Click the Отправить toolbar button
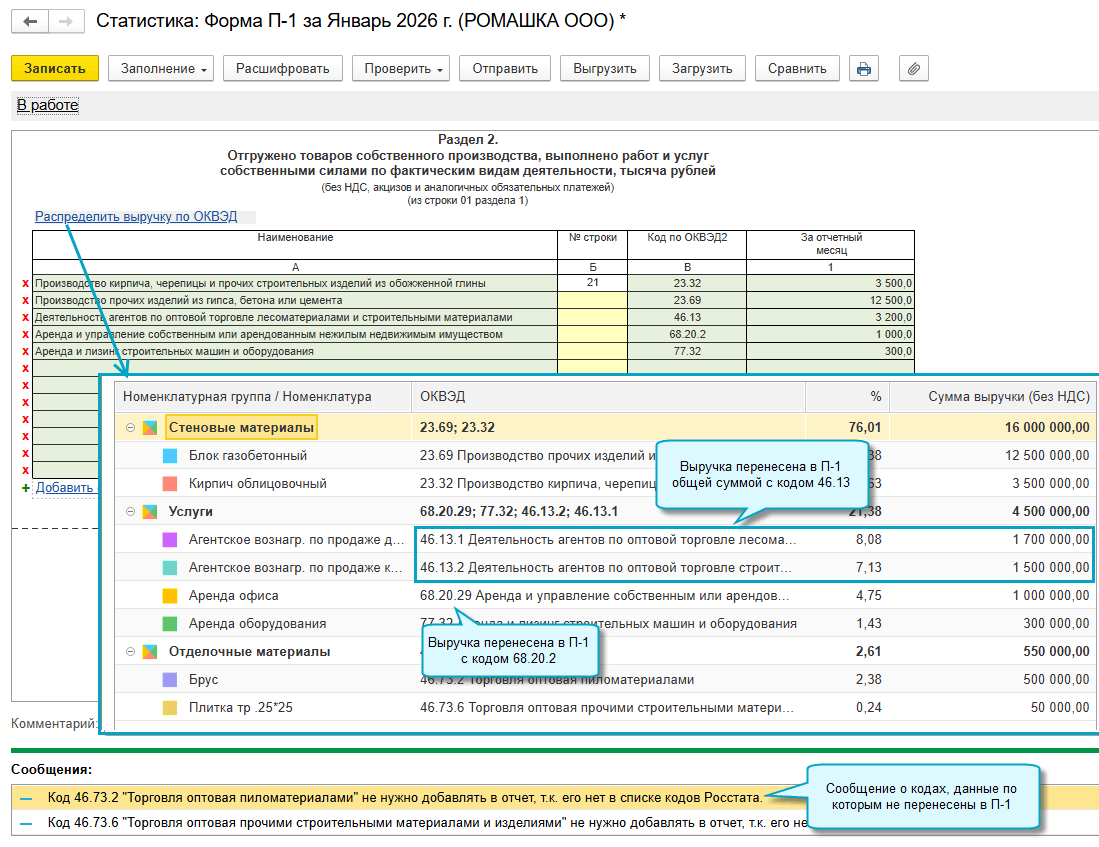This screenshot has height=847, width=1099. point(505,68)
